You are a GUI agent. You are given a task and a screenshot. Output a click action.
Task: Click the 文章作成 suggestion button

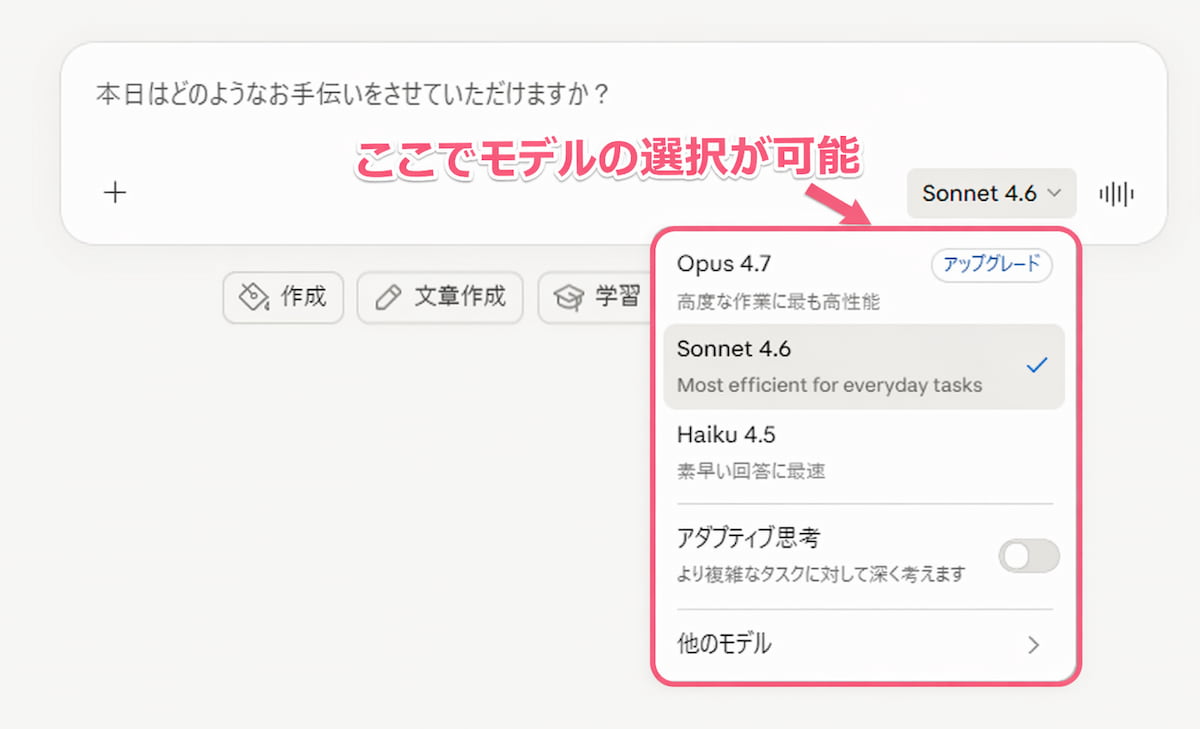440,297
